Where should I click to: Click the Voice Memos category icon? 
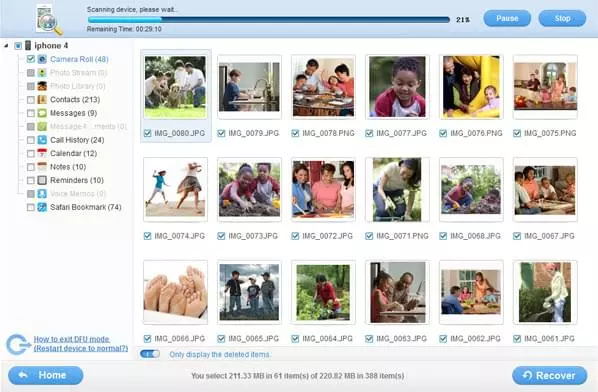[42, 194]
